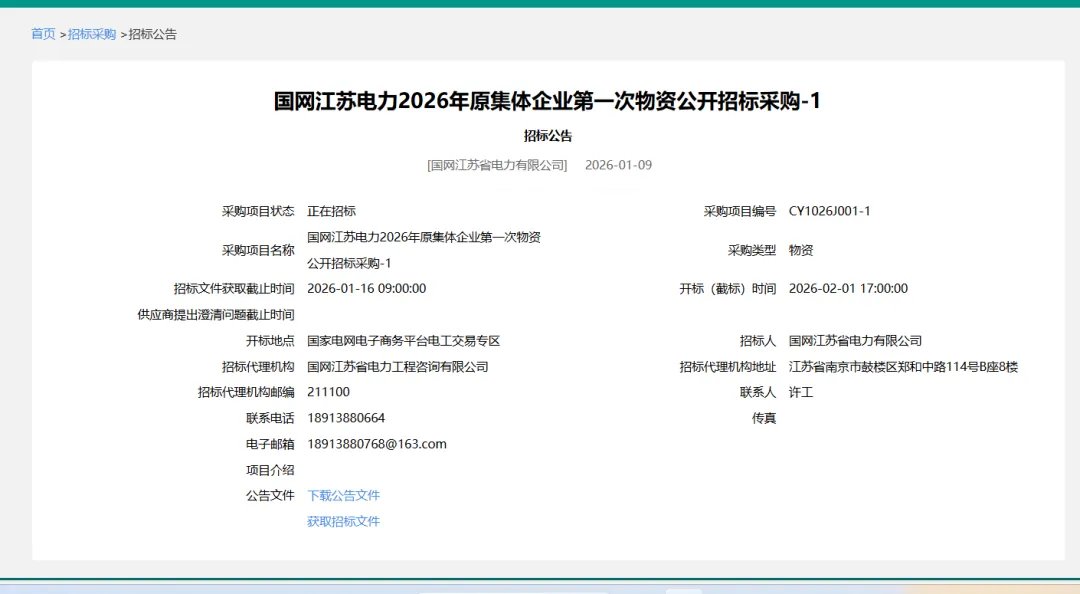Click project number CY1026J001-1

click(829, 211)
